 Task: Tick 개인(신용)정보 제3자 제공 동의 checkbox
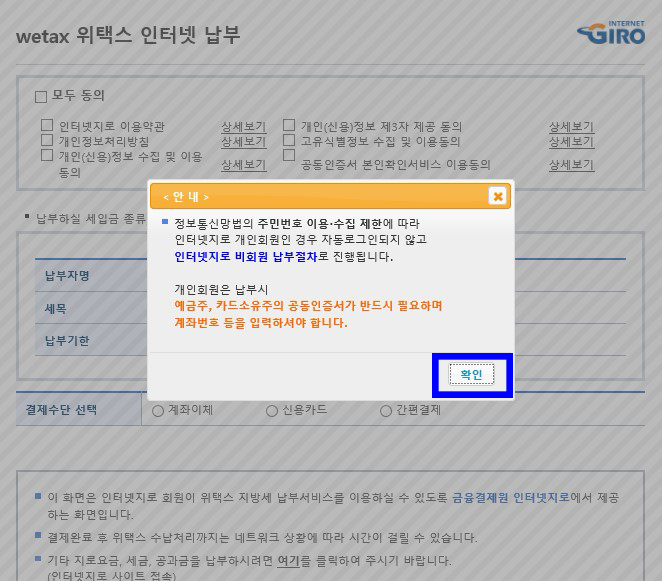tap(289, 125)
